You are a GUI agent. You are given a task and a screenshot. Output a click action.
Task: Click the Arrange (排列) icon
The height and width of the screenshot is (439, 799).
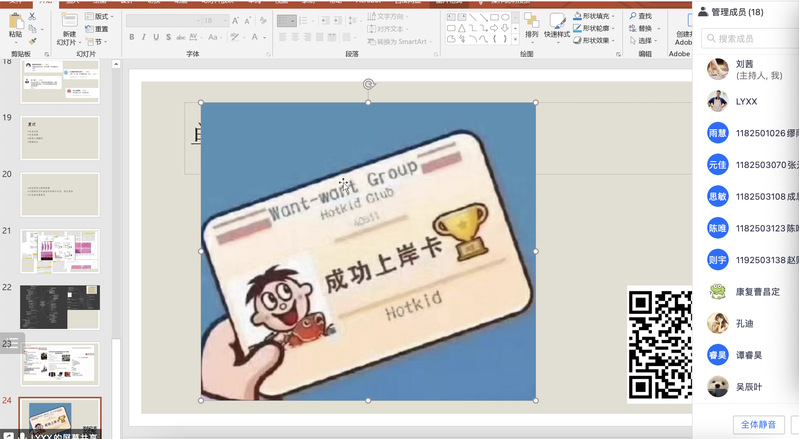pos(531,23)
